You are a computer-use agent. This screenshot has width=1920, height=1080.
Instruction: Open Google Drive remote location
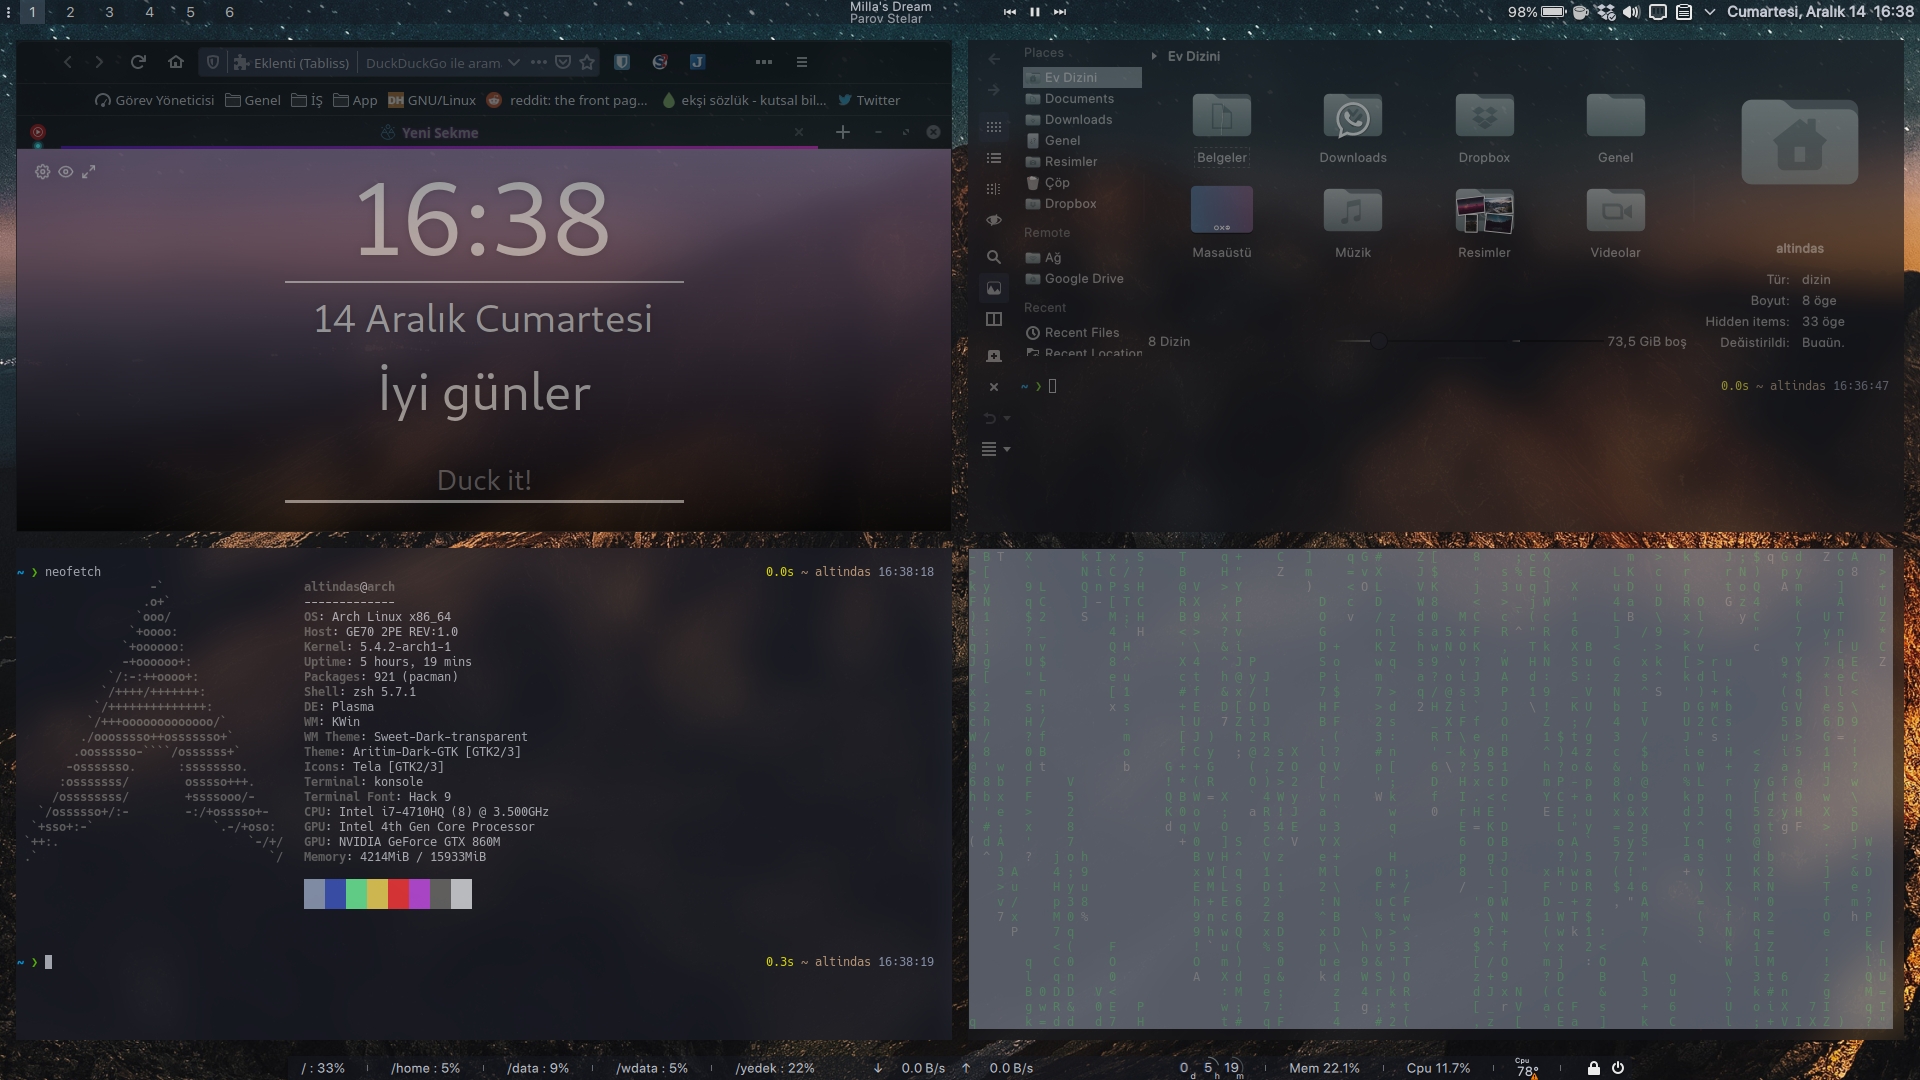pyautogui.click(x=1082, y=278)
